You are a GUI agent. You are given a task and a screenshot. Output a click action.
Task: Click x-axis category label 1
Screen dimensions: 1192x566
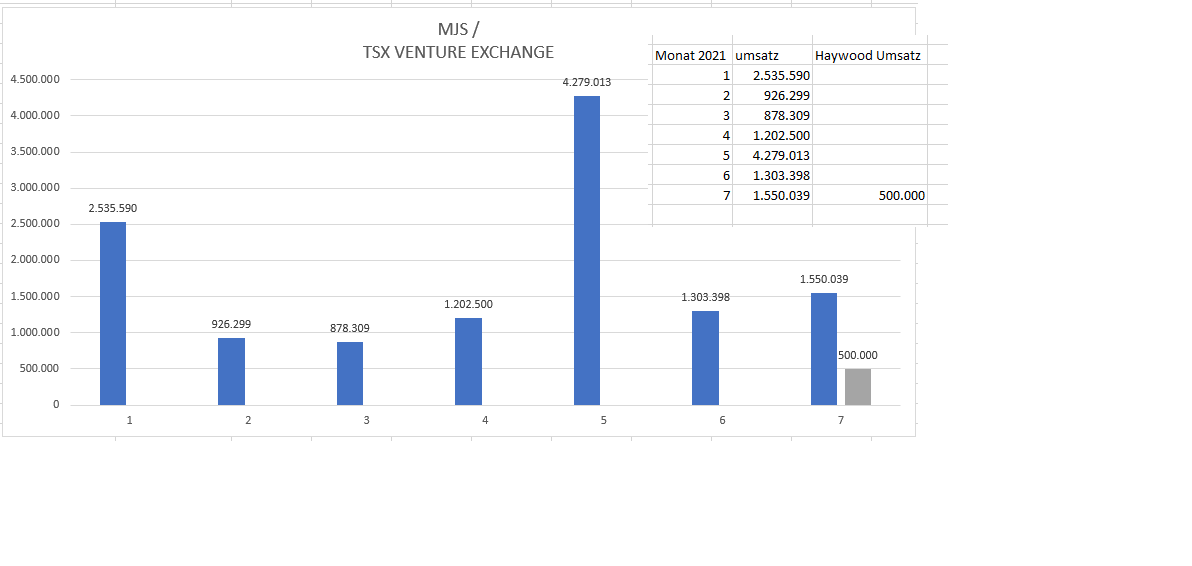click(x=130, y=420)
